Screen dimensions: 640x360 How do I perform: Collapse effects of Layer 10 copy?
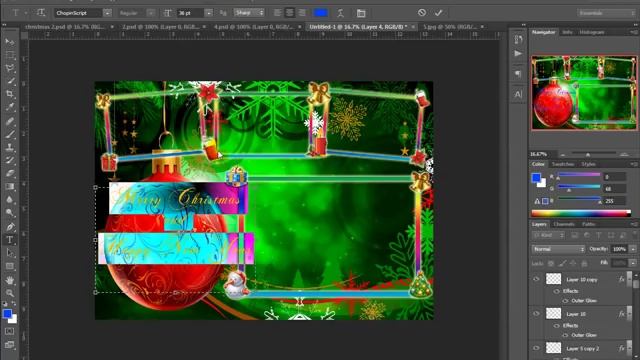tap(629, 279)
